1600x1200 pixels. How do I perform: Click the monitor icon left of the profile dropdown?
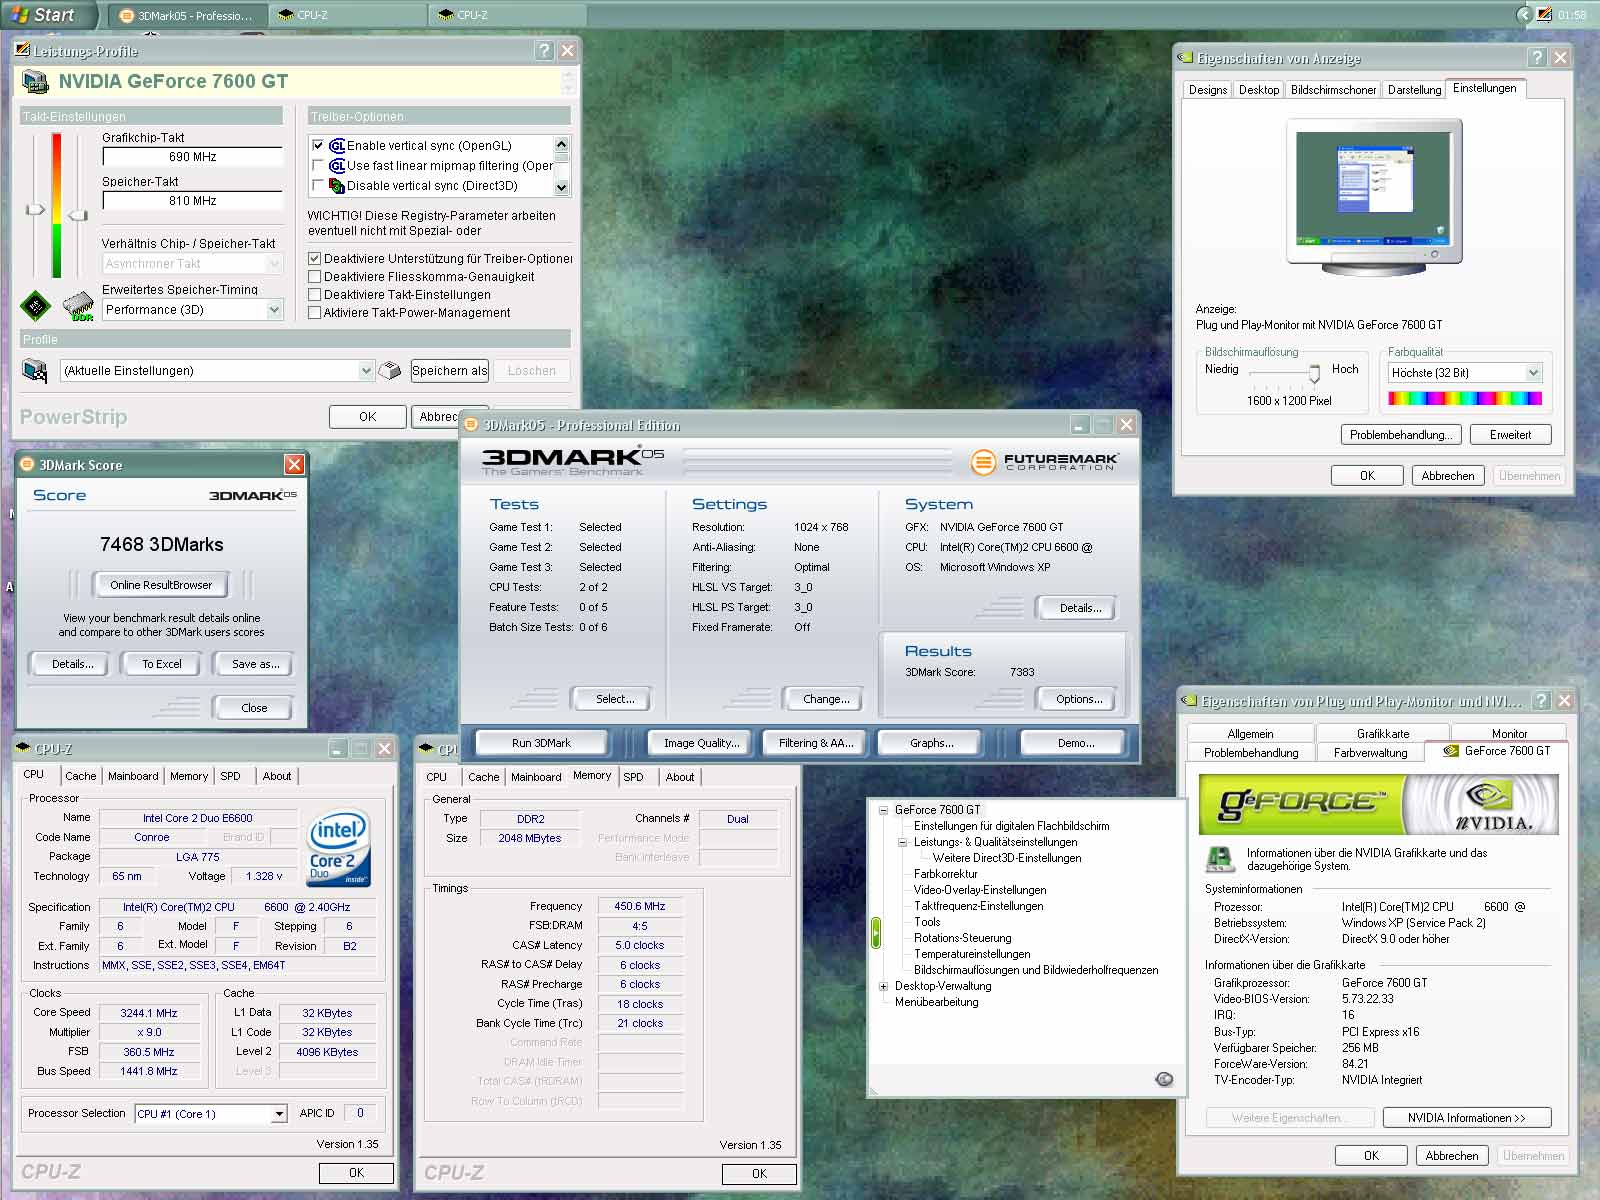(35, 370)
